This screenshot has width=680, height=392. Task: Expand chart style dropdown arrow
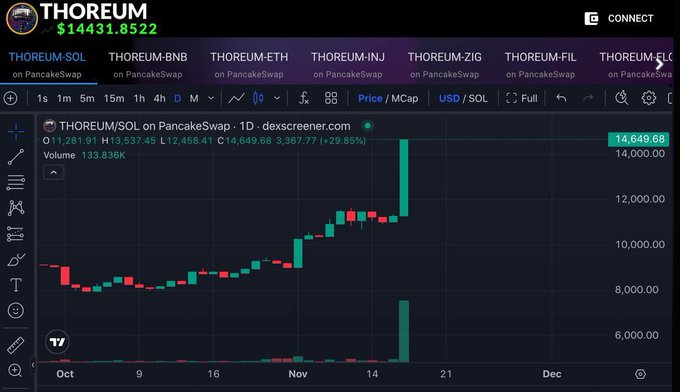(x=277, y=98)
